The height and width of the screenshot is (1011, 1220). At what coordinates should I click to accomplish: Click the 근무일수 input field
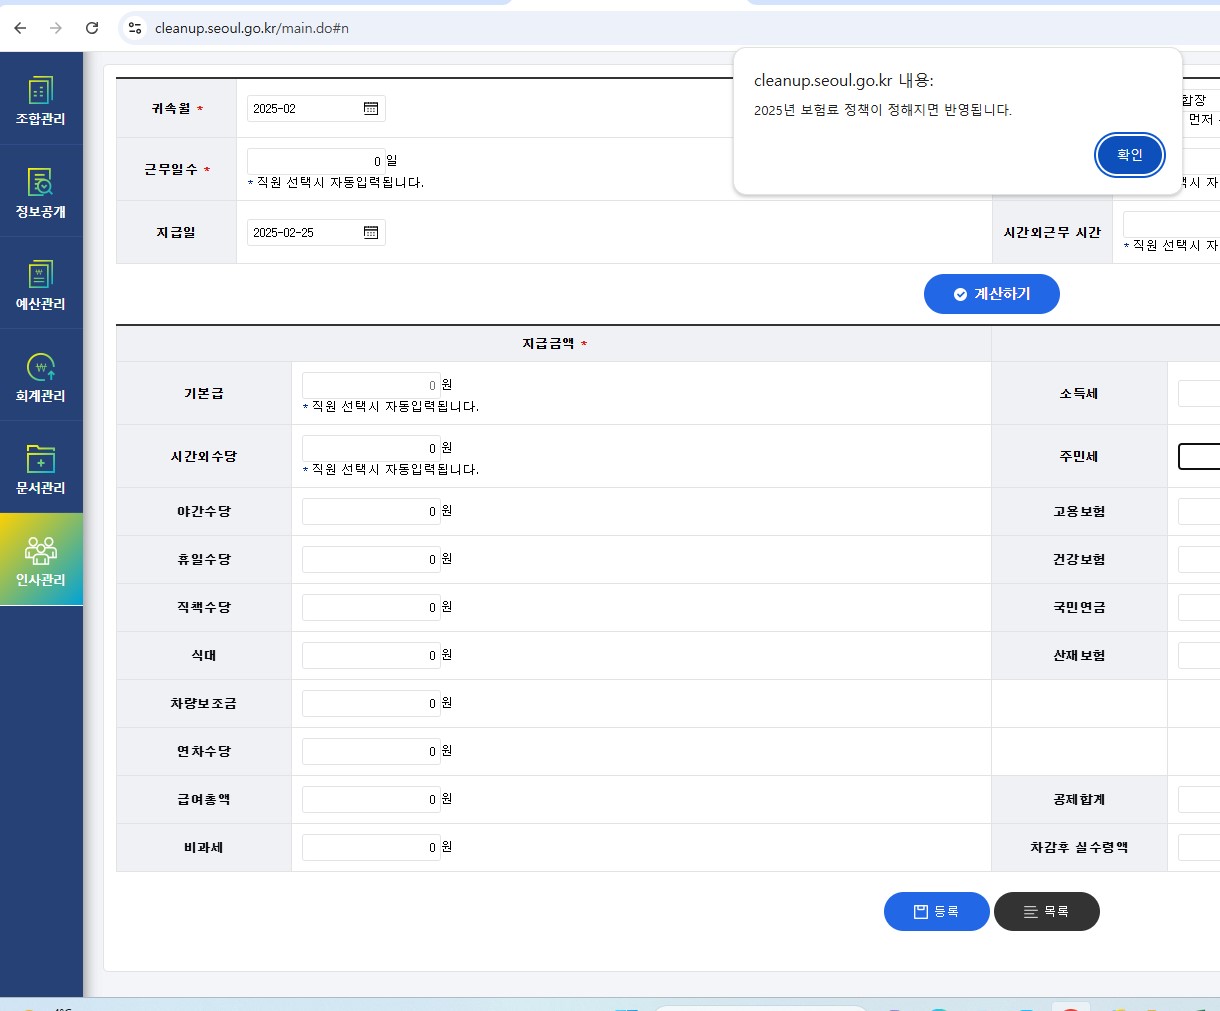[315, 161]
